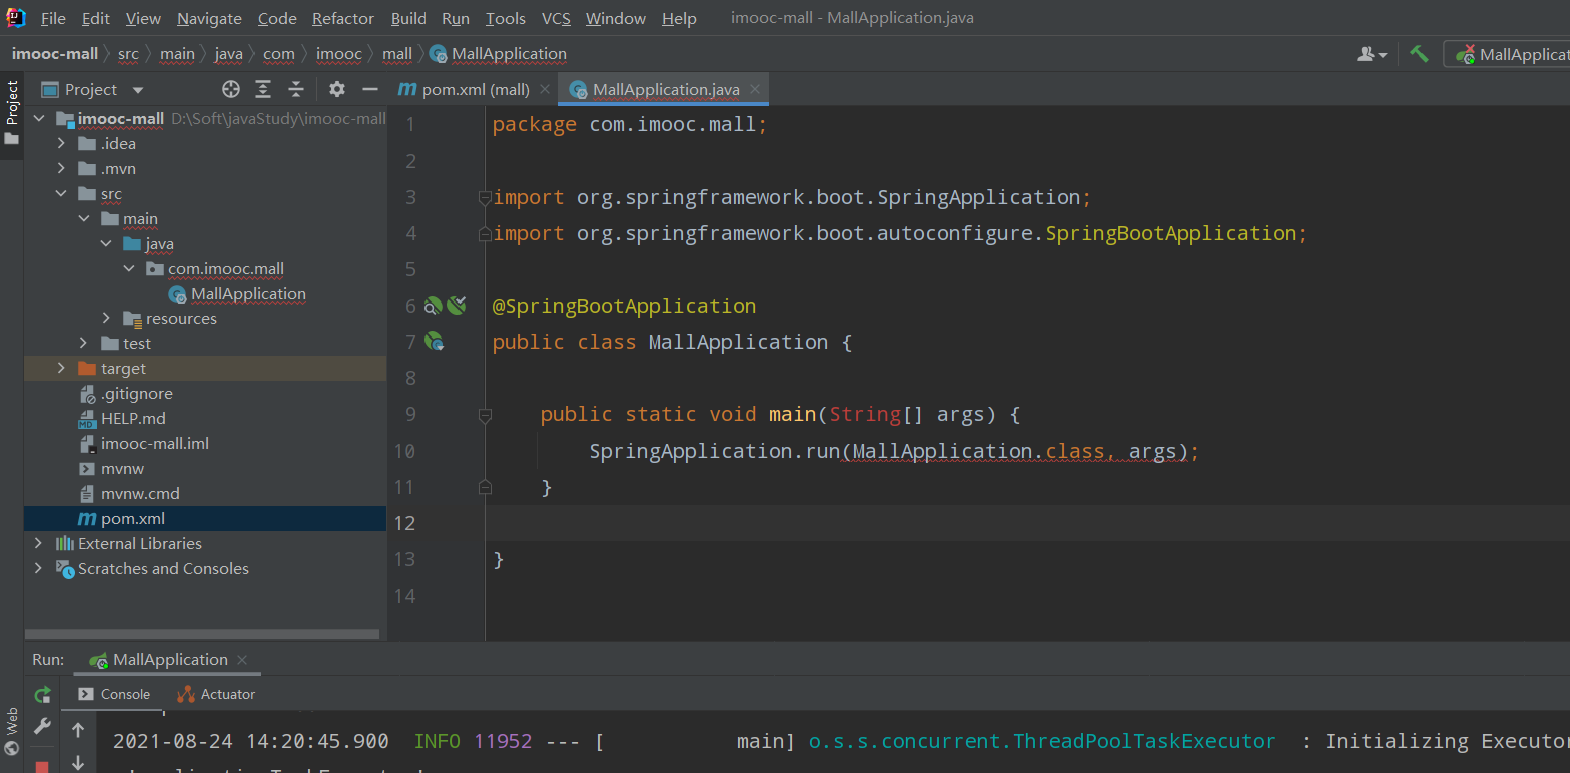Click the src breadcrumb in navigation bar
The width and height of the screenshot is (1570, 773).
pos(128,54)
